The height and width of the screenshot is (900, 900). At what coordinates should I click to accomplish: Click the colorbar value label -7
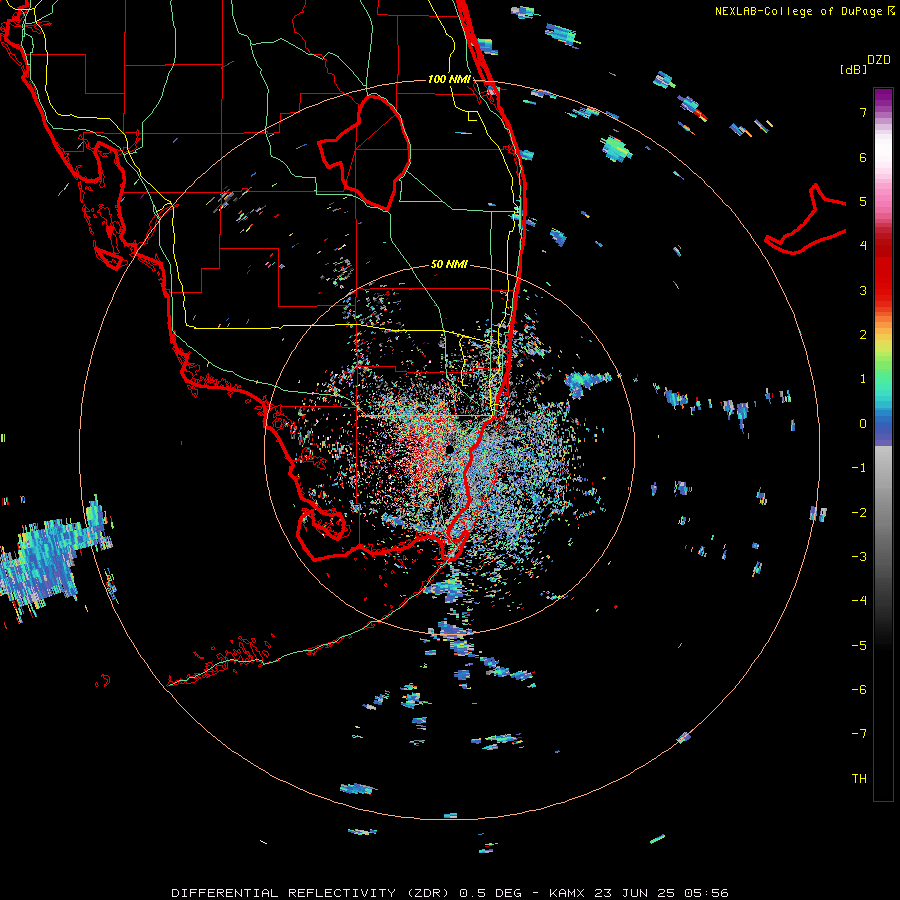tap(859, 734)
